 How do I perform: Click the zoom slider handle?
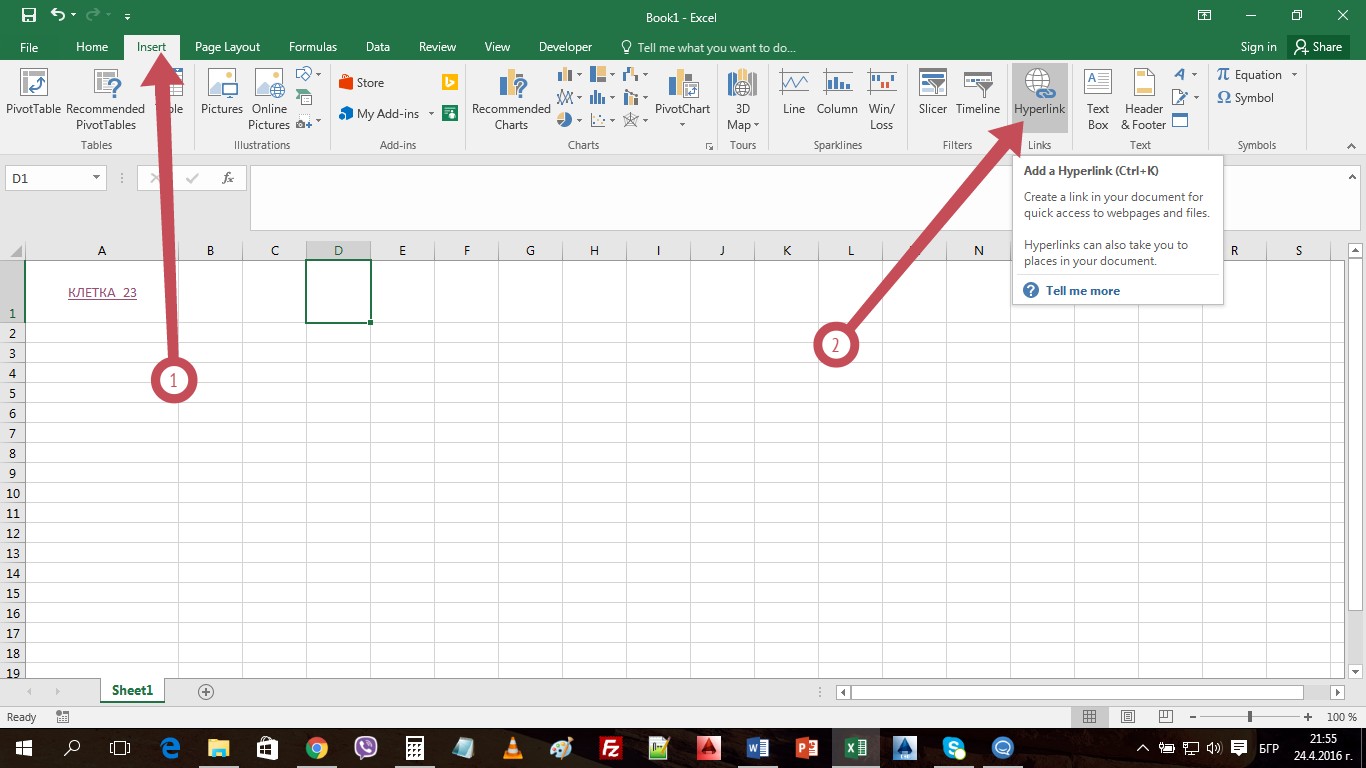(1249, 717)
